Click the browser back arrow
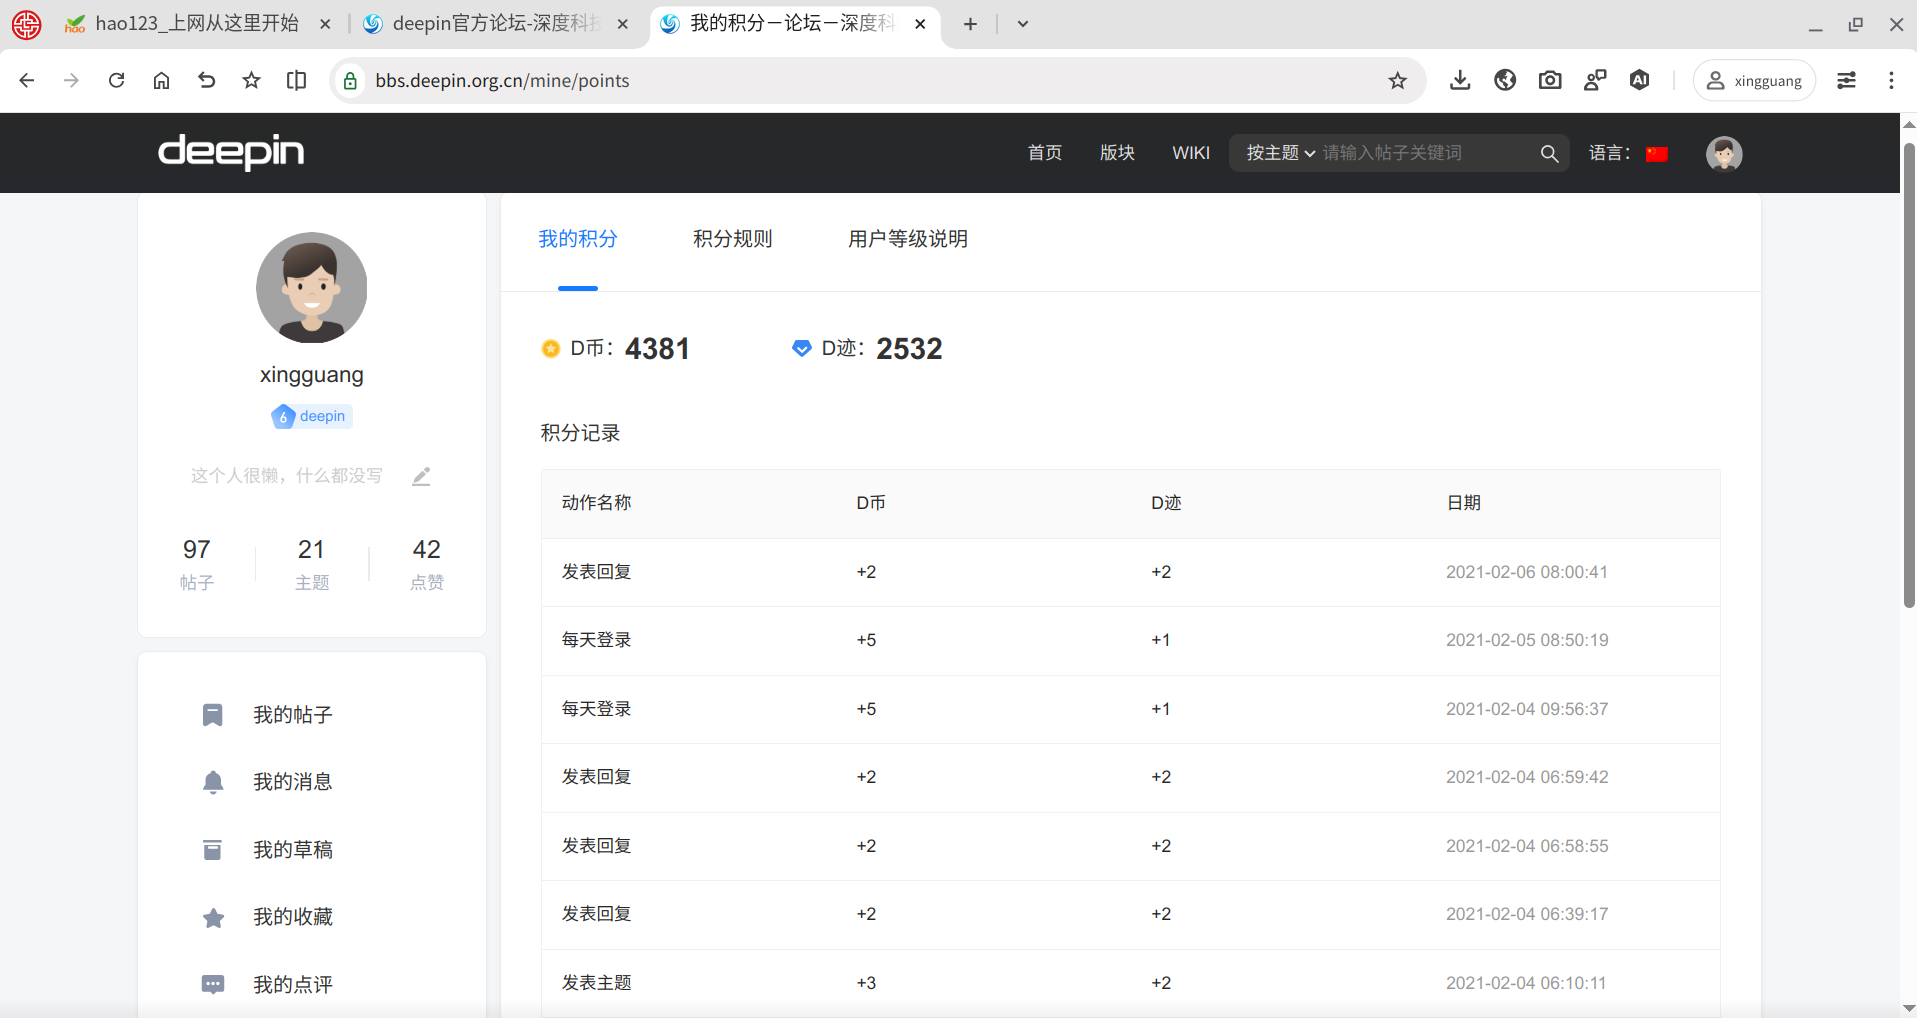1917x1018 pixels. coord(27,81)
